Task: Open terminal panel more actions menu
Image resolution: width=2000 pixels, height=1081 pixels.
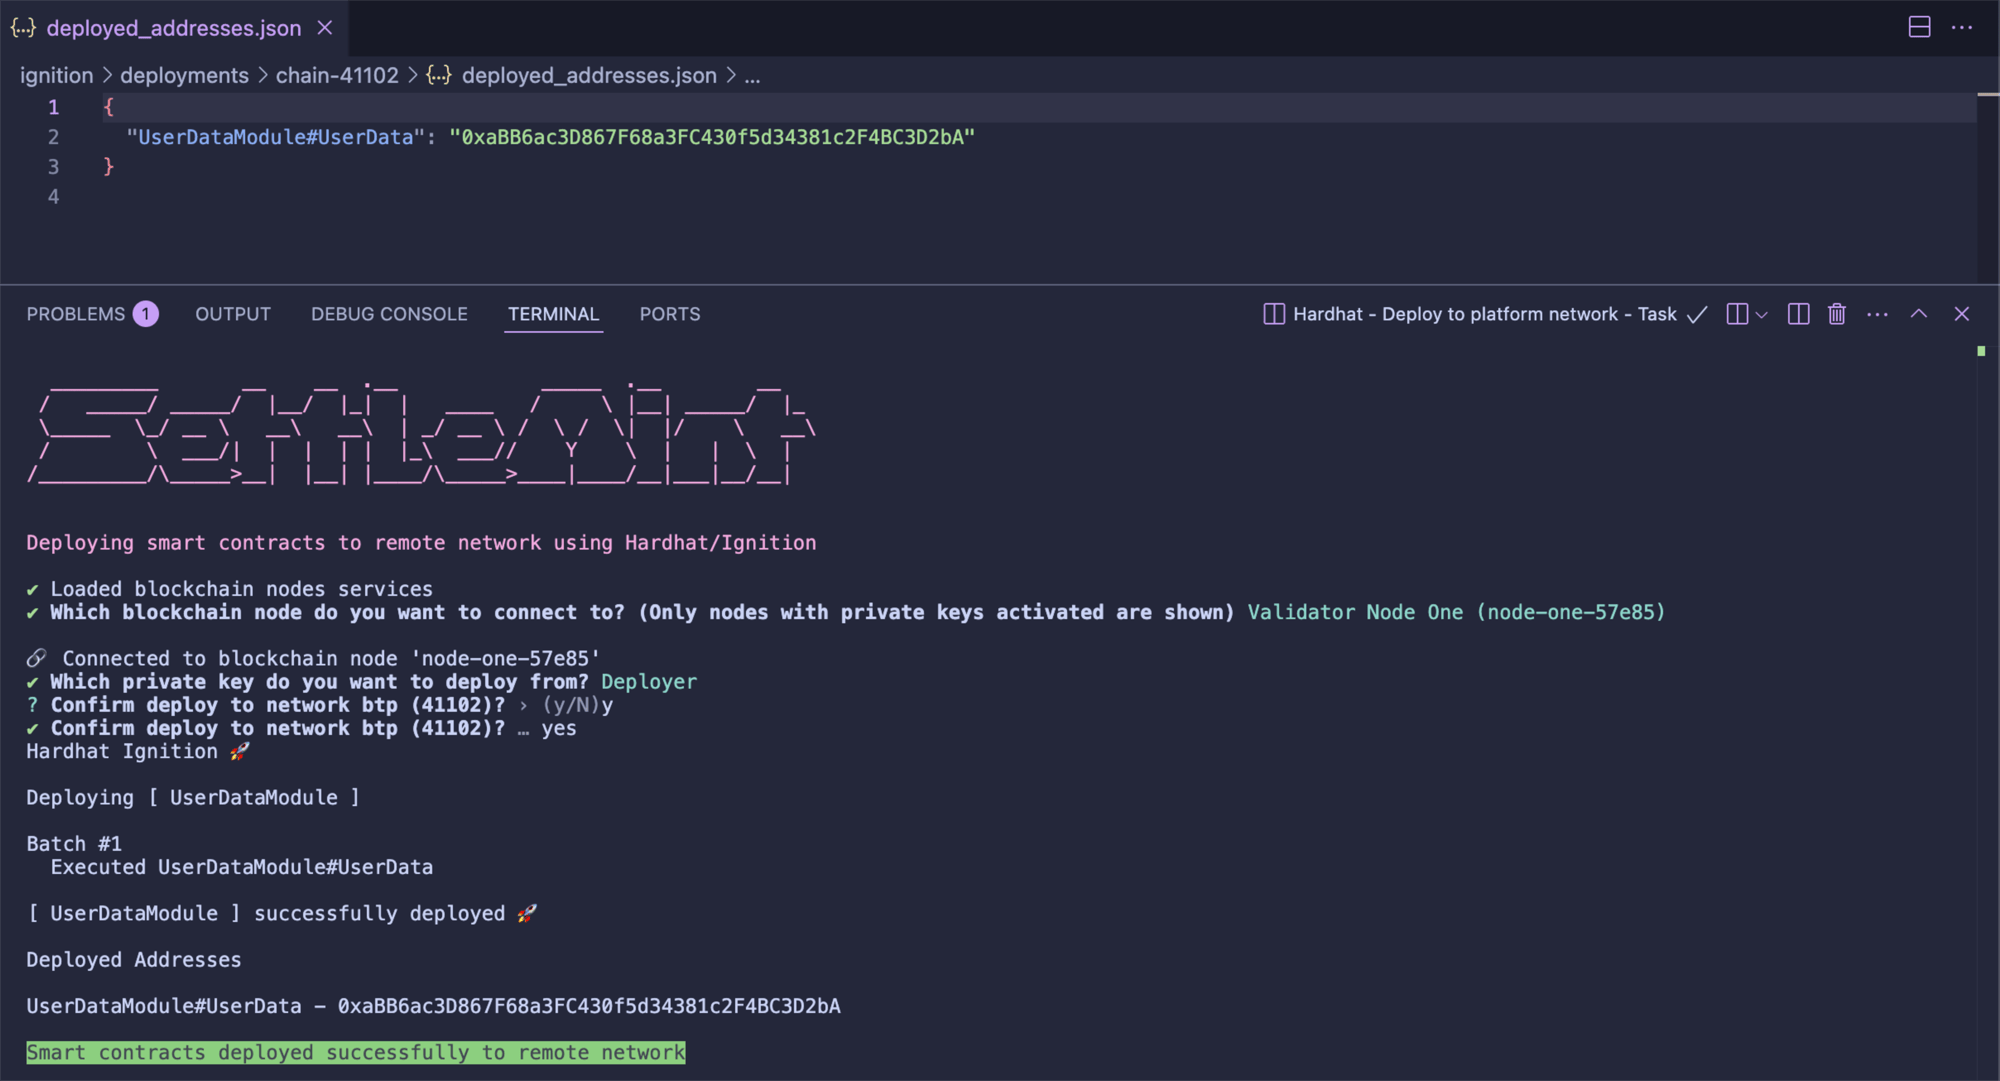Action: [x=1877, y=314]
